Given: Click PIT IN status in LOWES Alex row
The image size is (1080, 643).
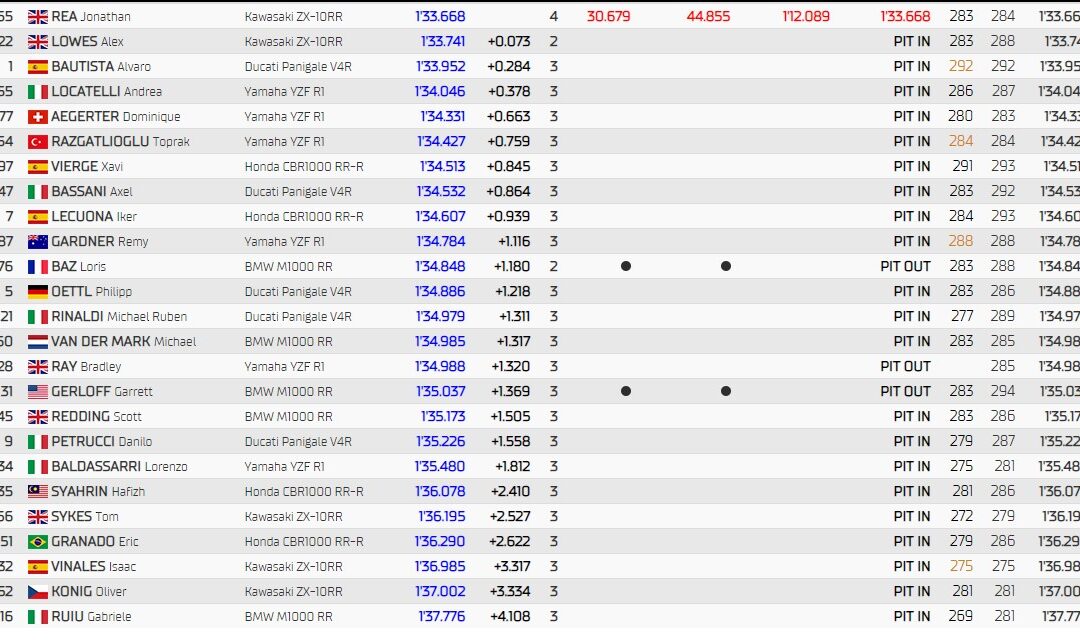Looking at the screenshot, I should (912, 41).
